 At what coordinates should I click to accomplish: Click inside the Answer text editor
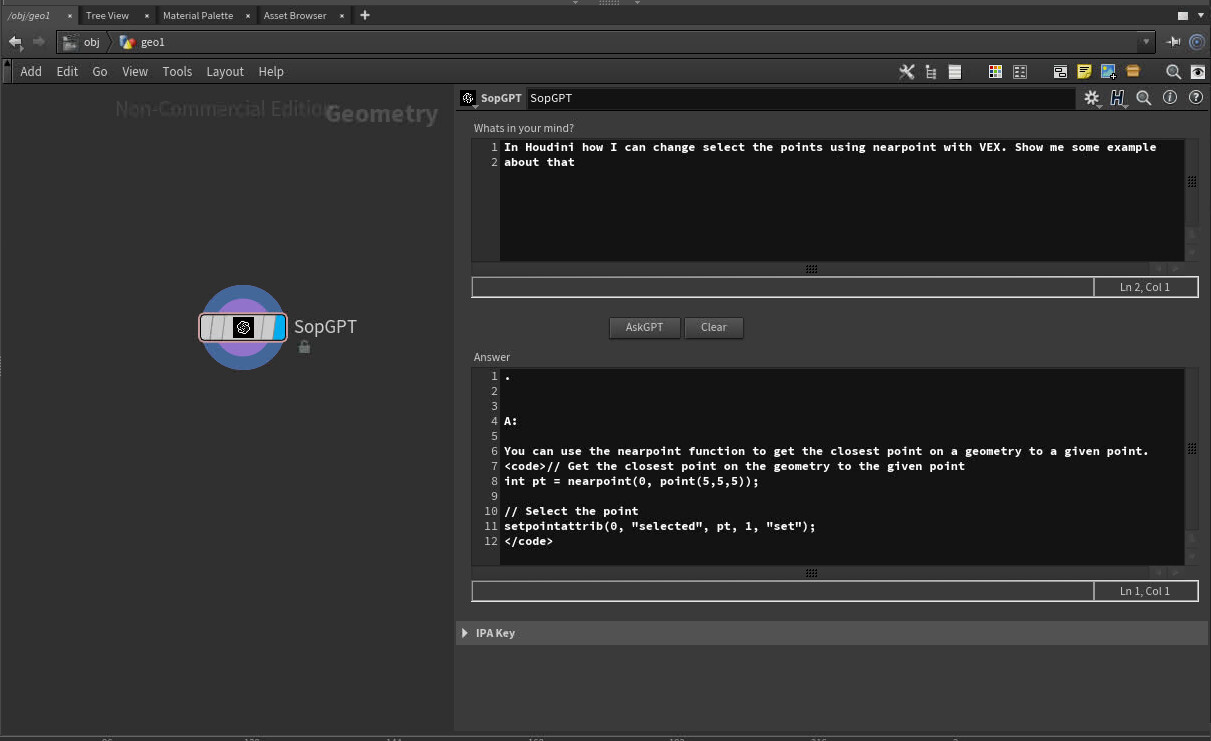(x=842, y=466)
